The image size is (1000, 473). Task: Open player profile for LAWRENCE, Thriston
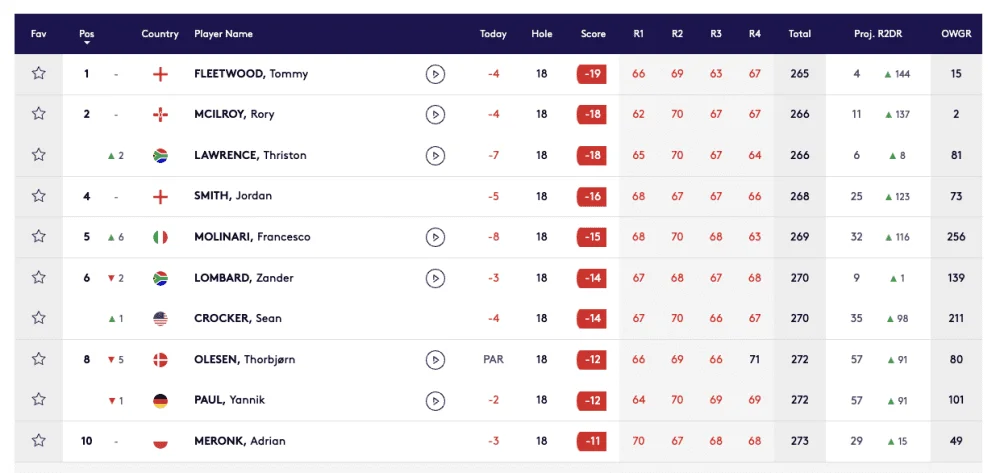tap(250, 156)
